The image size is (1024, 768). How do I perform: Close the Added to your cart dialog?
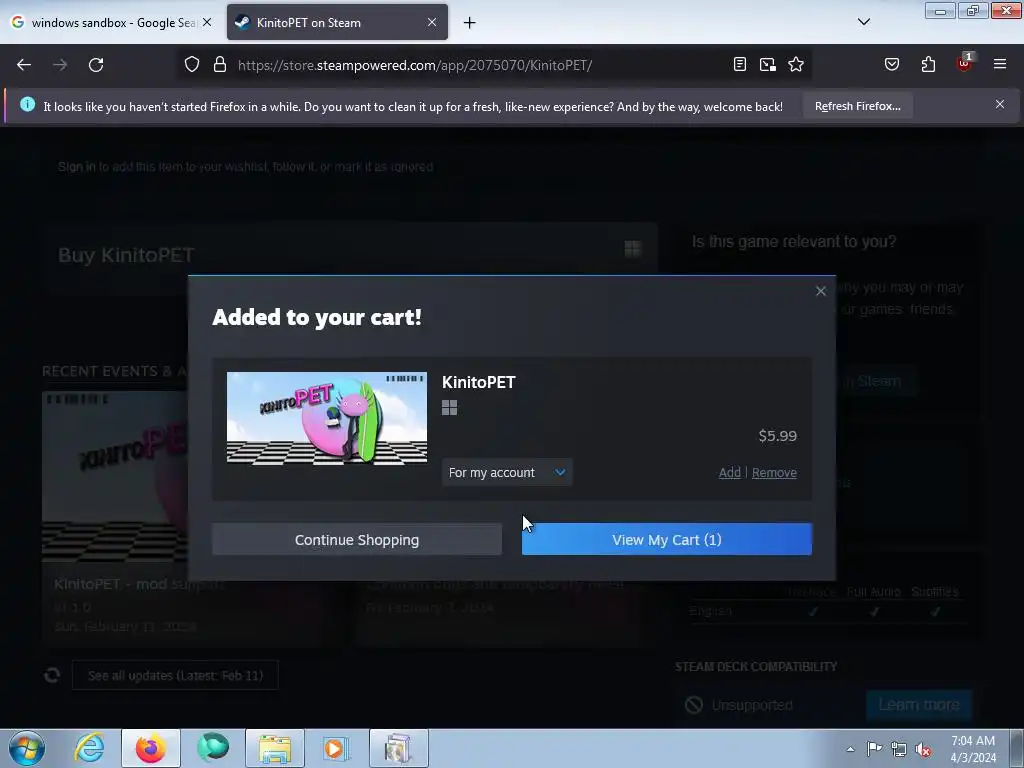[x=821, y=291]
